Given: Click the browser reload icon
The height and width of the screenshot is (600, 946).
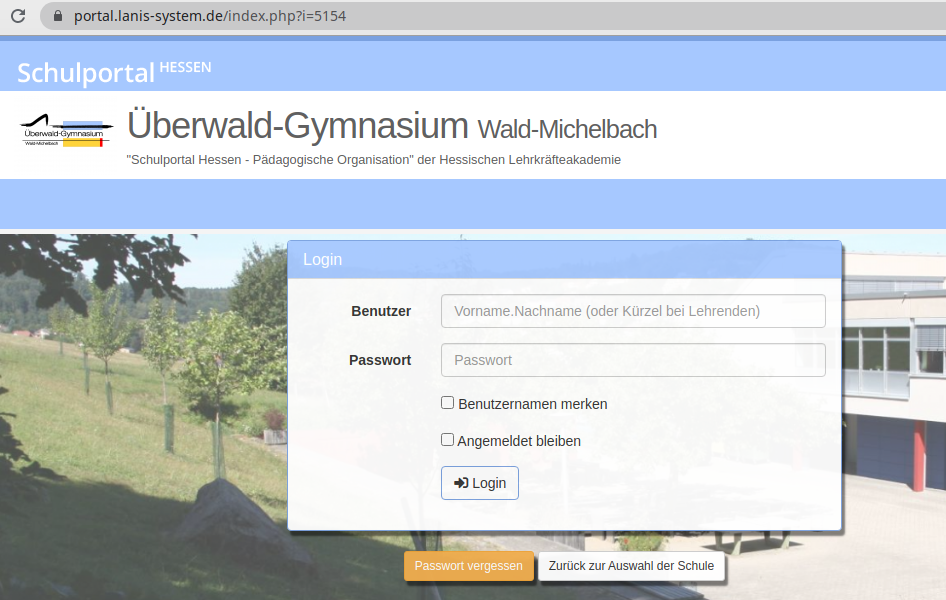Looking at the screenshot, I should click(x=18, y=16).
